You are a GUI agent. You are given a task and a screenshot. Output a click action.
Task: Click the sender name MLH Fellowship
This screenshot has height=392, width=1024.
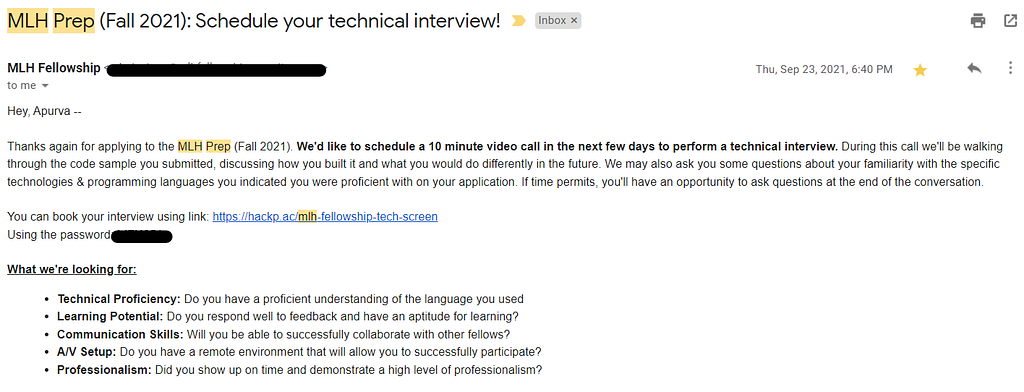point(54,68)
